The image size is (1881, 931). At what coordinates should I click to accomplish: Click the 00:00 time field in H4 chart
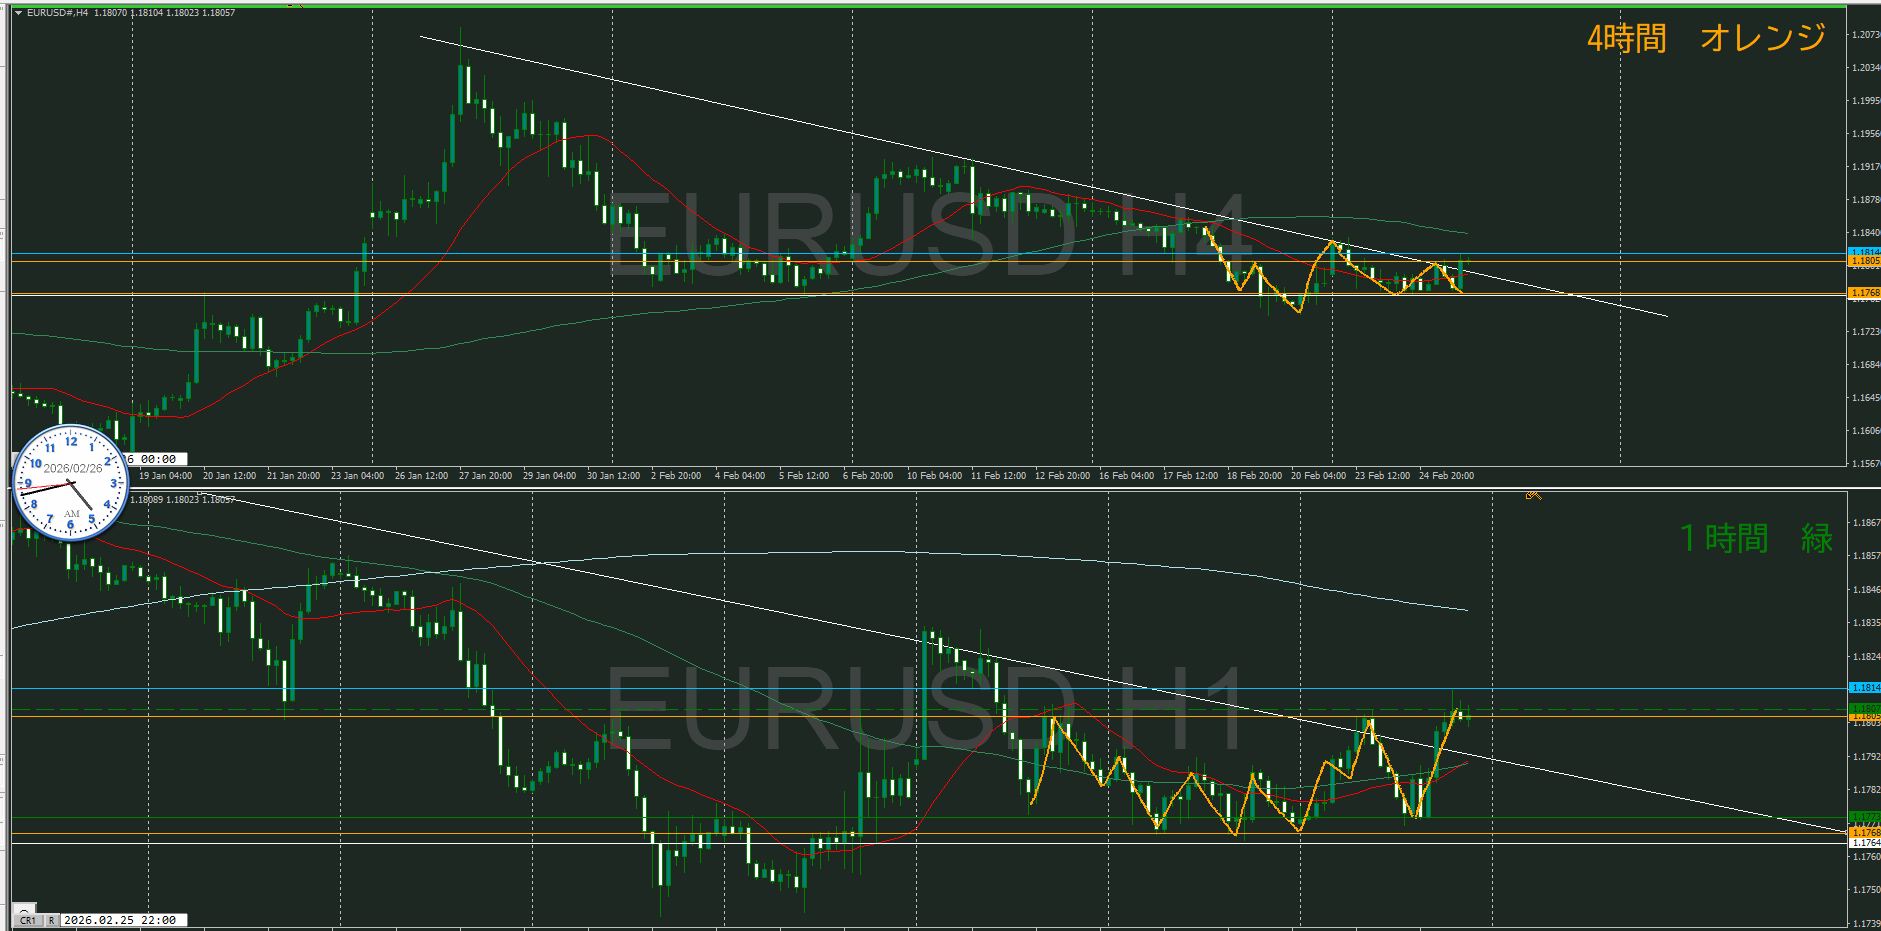click(x=158, y=459)
